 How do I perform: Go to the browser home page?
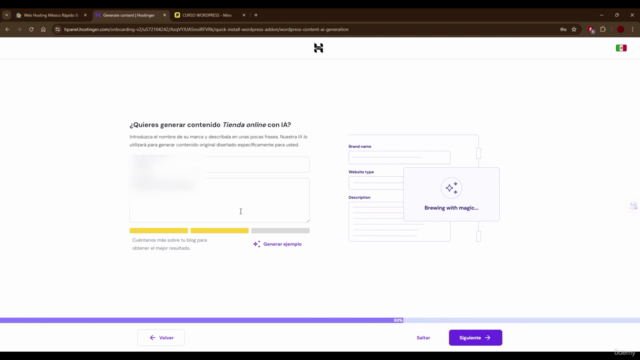click(43, 29)
